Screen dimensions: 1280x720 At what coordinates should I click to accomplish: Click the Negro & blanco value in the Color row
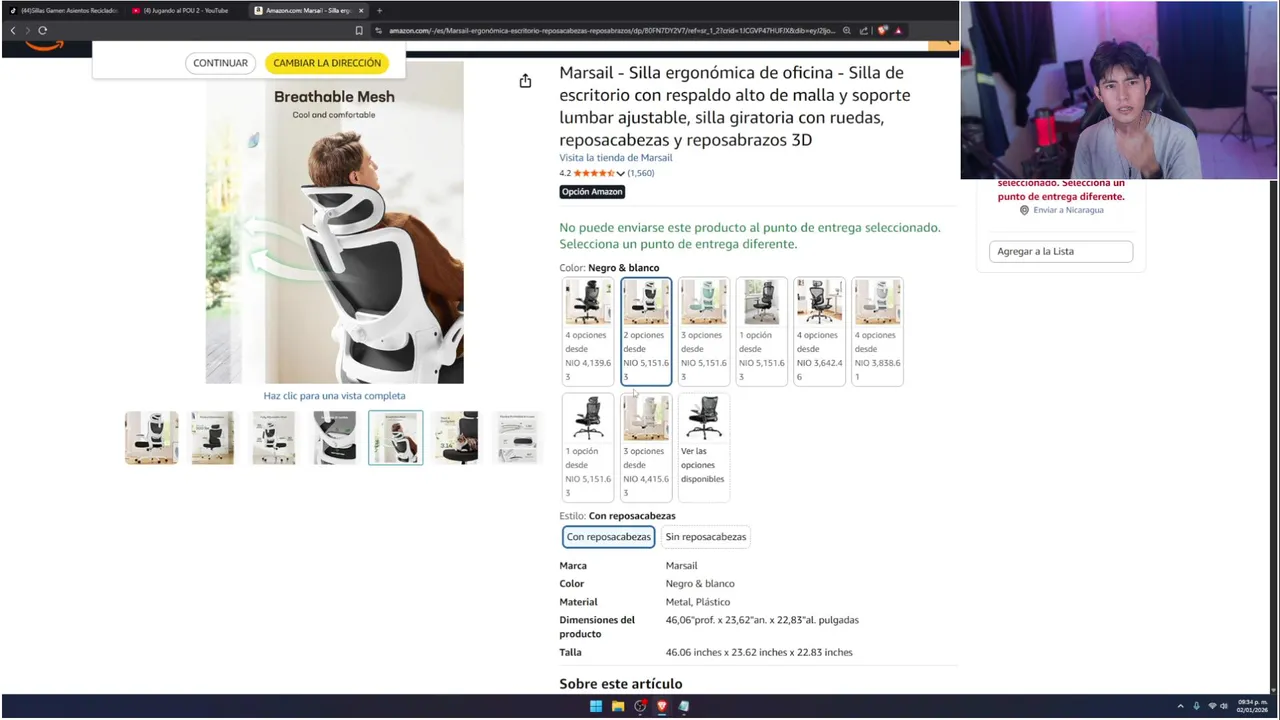[700, 584]
